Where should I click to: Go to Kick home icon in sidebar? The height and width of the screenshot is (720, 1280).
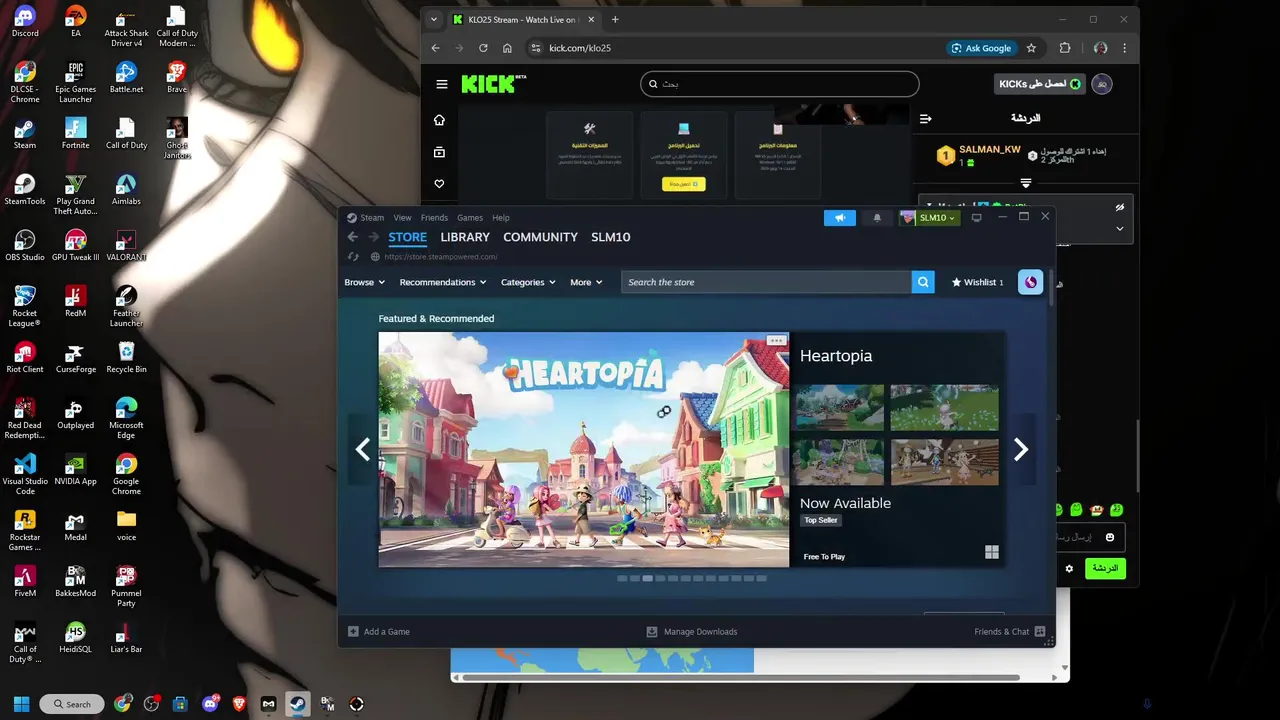(439, 120)
